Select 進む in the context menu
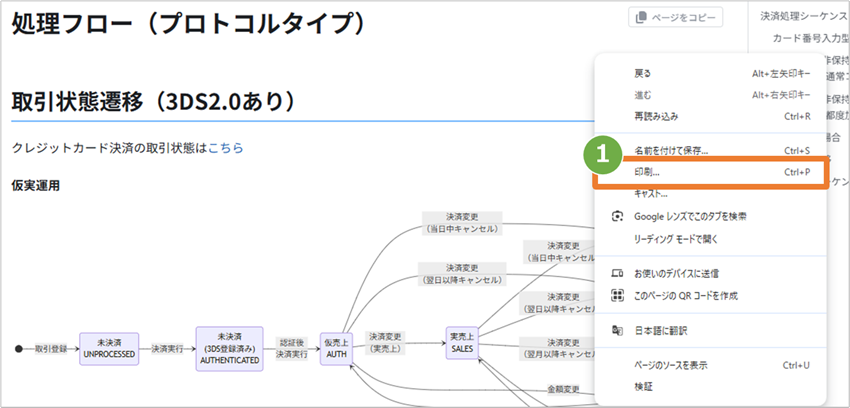 (x=710, y=95)
